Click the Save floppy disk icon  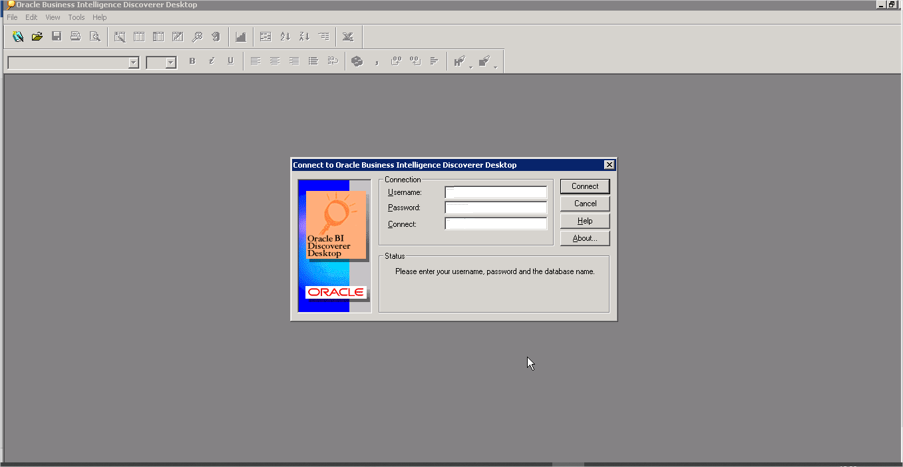point(56,37)
